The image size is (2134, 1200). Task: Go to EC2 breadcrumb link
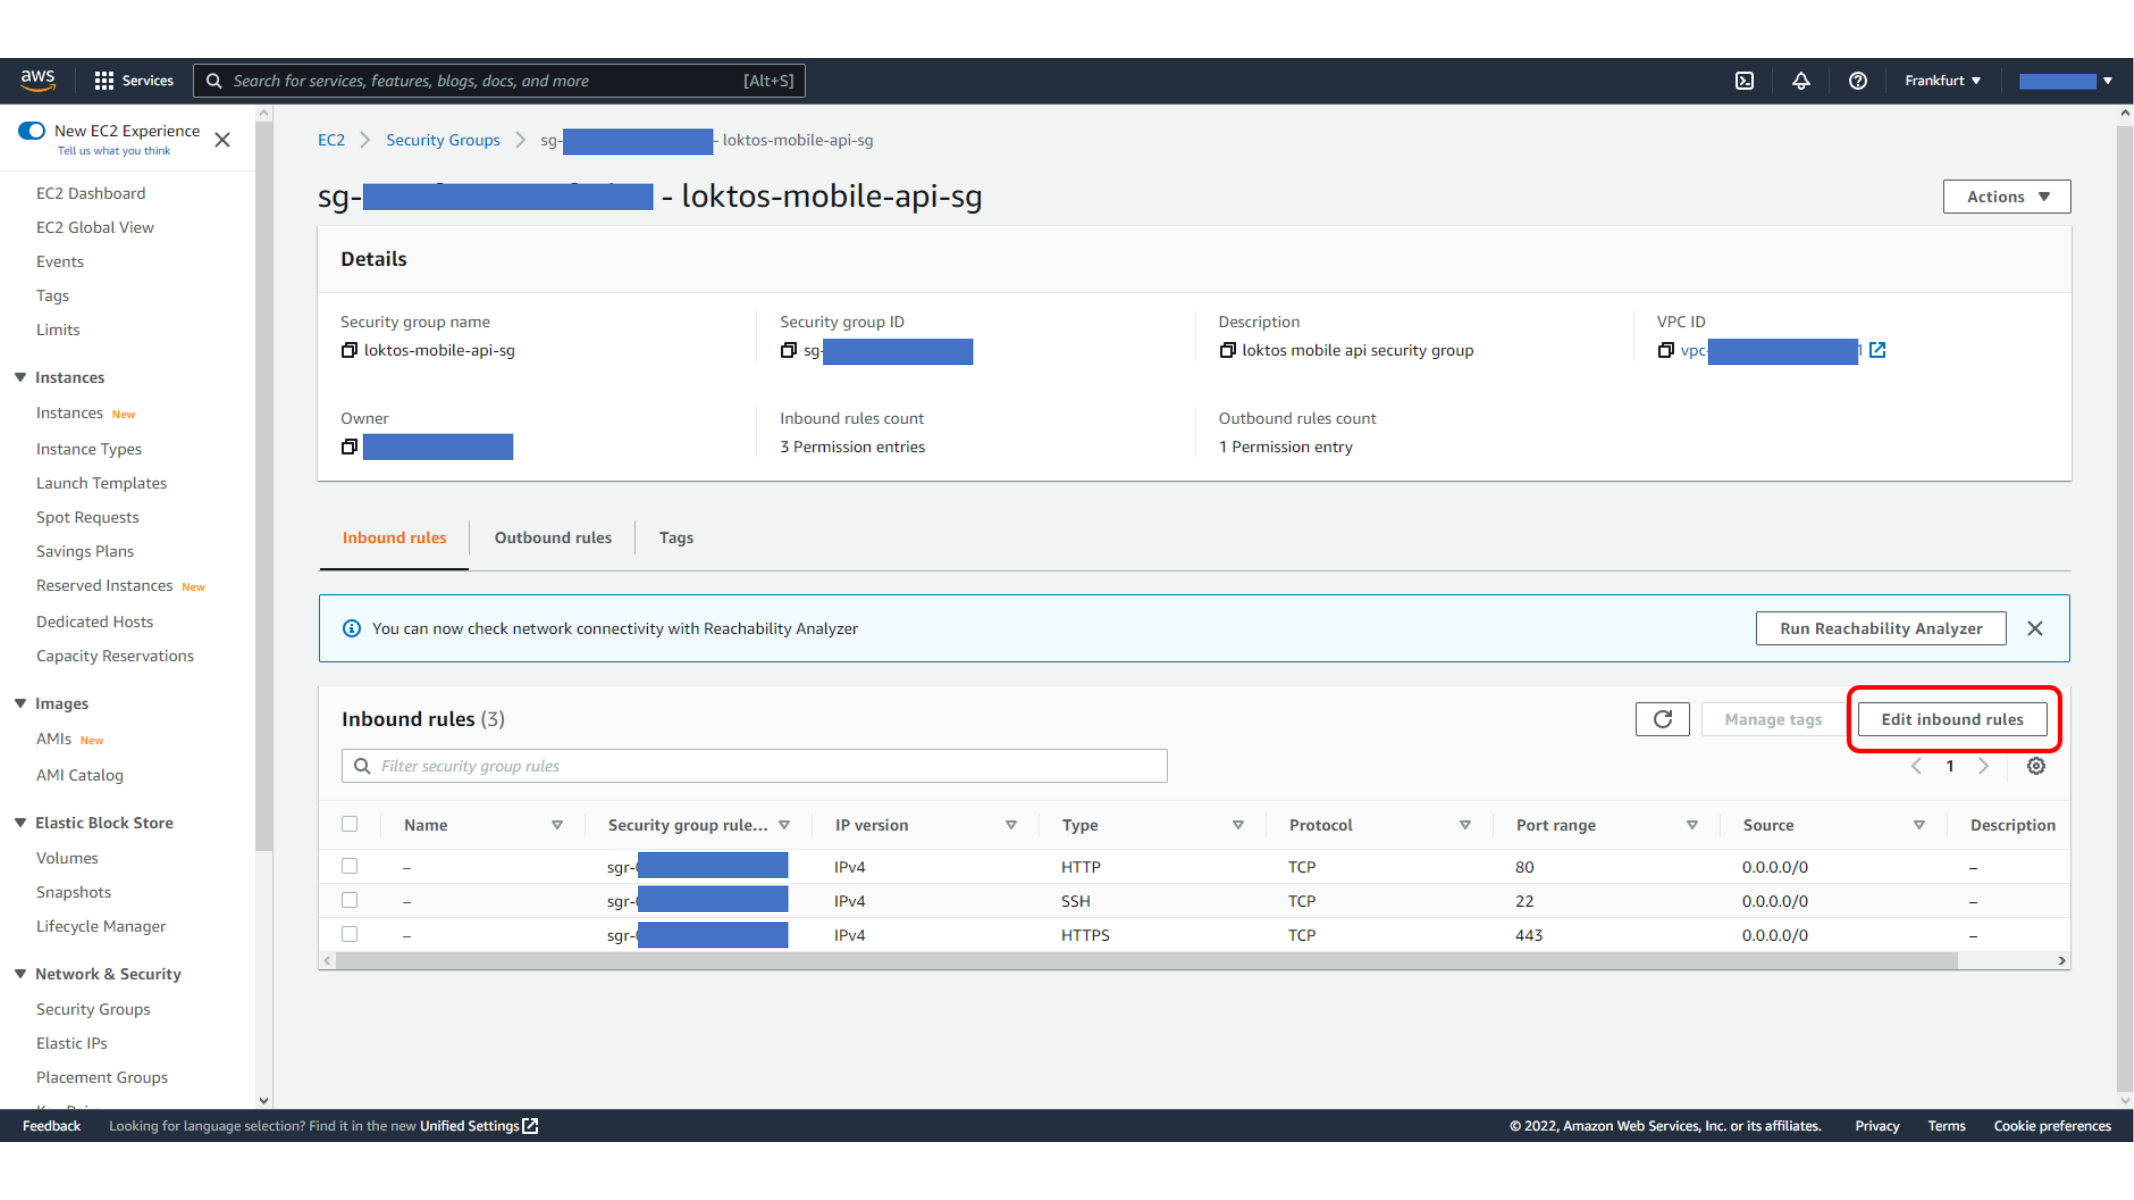point(331,140)
